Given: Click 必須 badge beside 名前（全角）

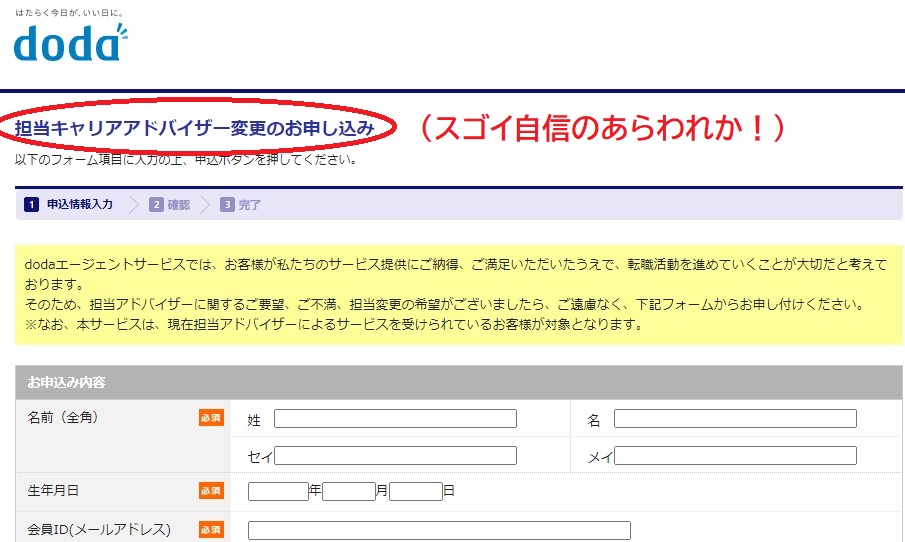Looking at the screenshot, I should tap(211, 418).
